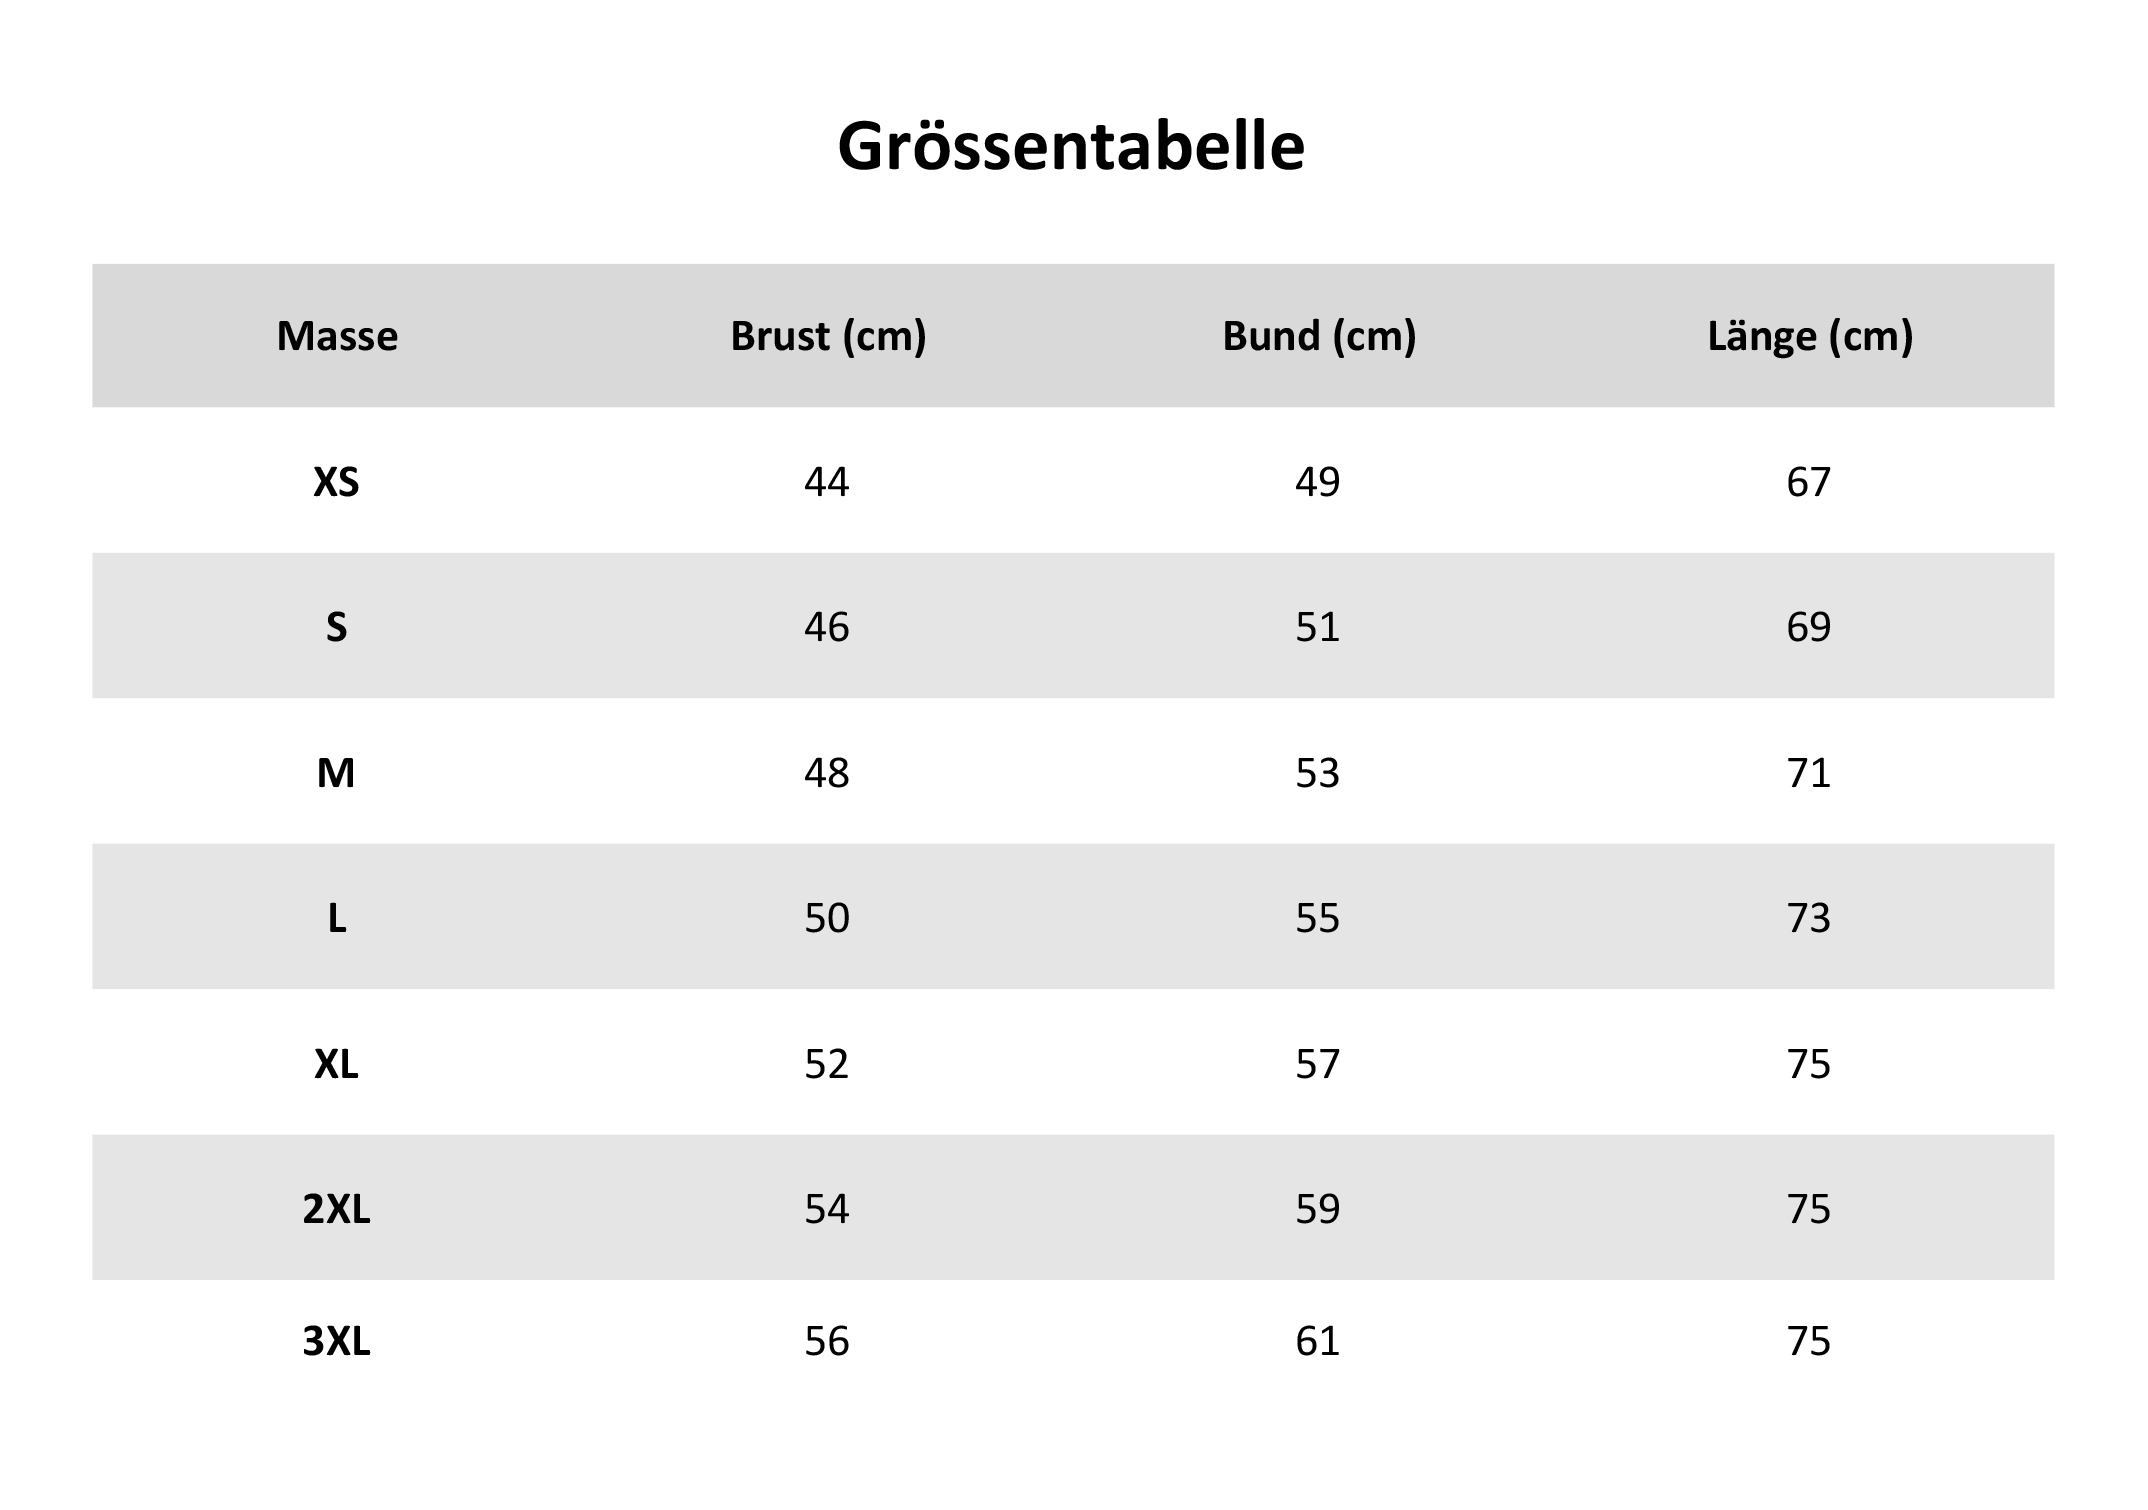Image resolution: width=2148 pixels, height=1510 pixels.
Task: Select Bund value 51 for size S
Action: [x=1318, y=627]
